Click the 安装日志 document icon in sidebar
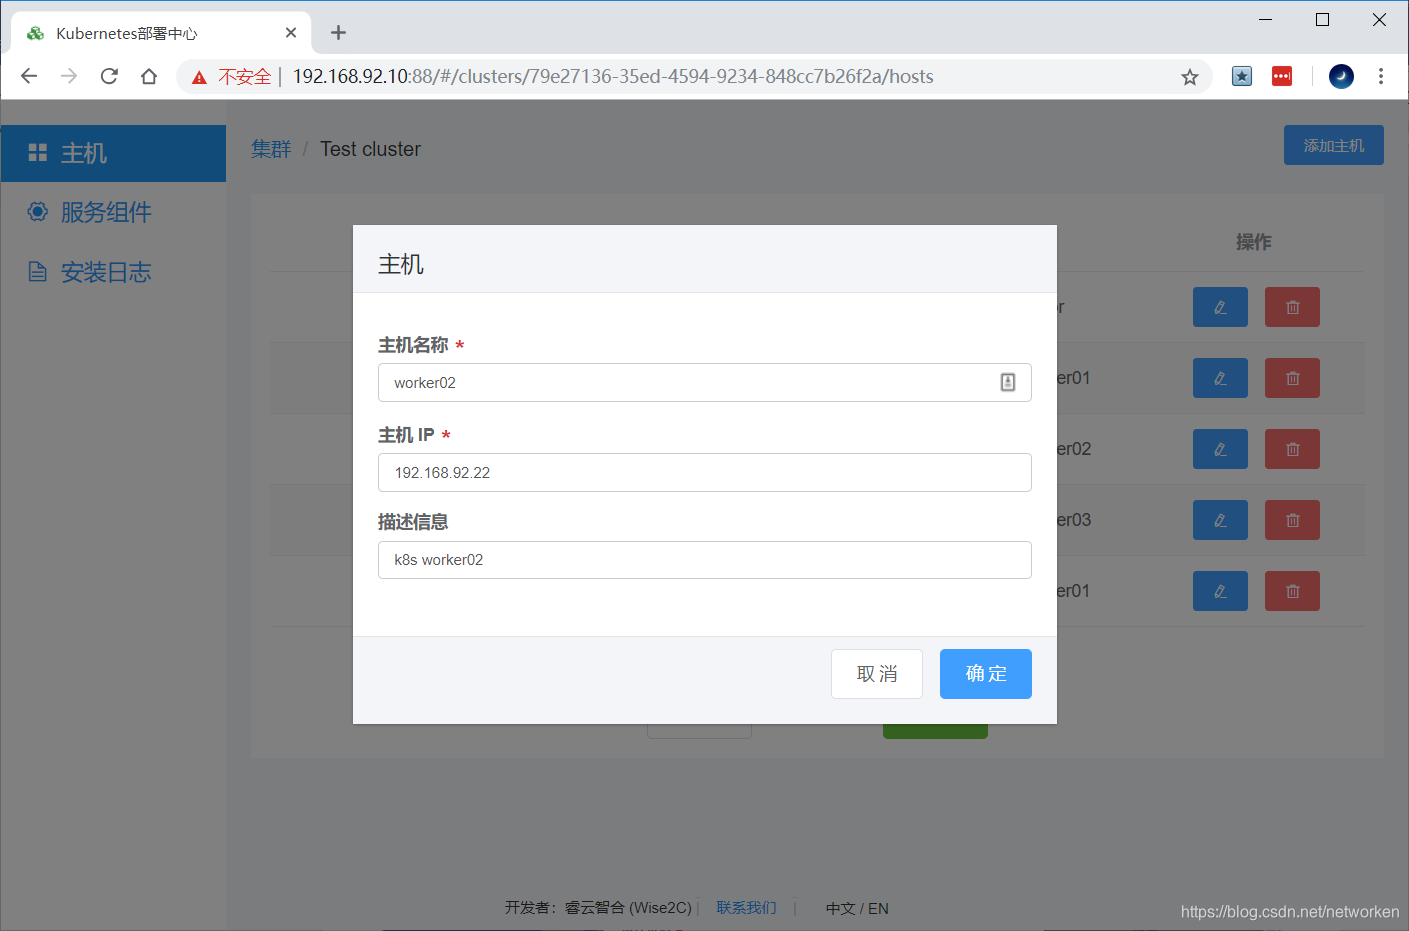1409x931 pixels. click(38, 272)
